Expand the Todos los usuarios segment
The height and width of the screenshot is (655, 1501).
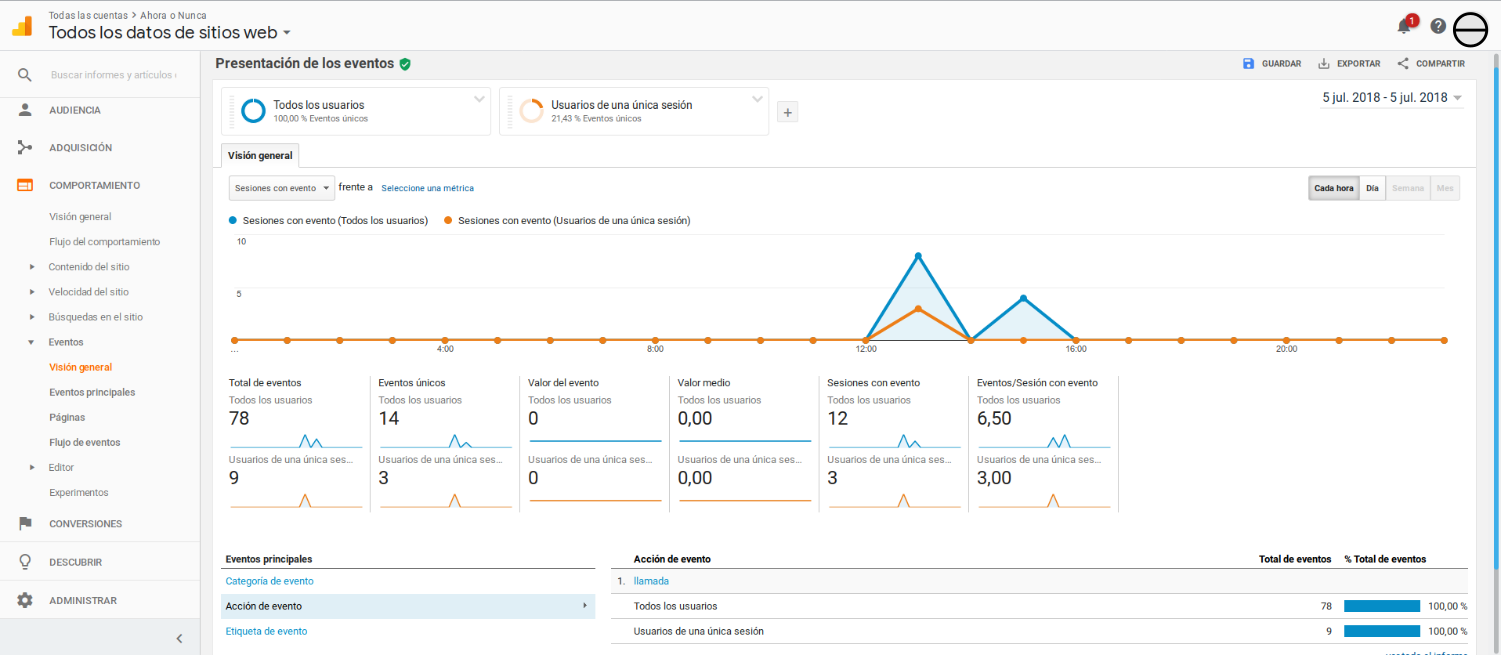(x=479, y=99)
